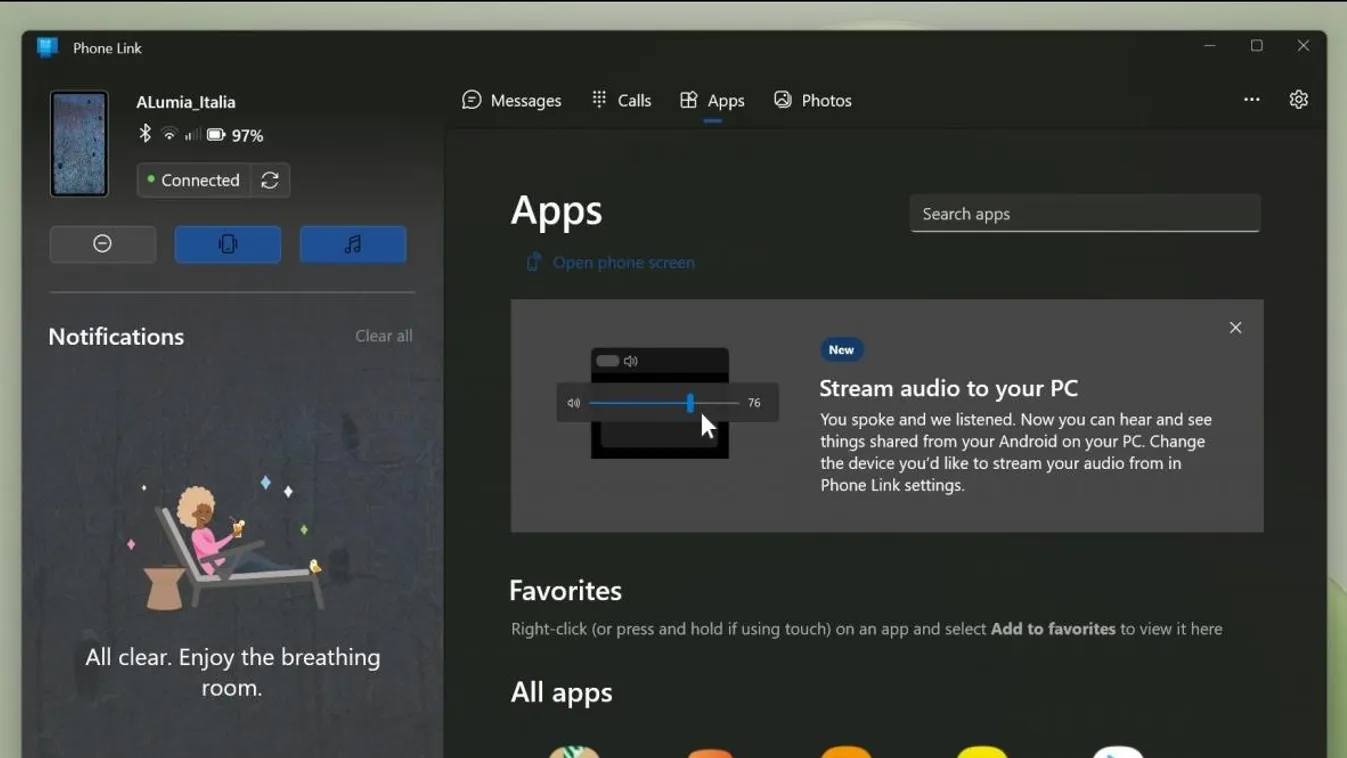Click the refresh connection icon
This screenshot has height=758, width=1347.
pyautogui.click(x=270, y=180)
